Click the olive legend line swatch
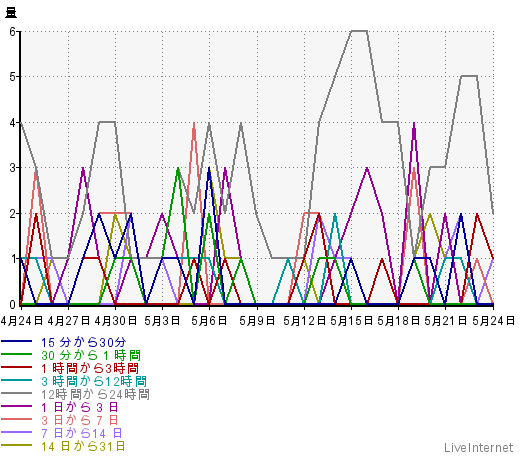 pyautogui.click(x=17, y=445)
